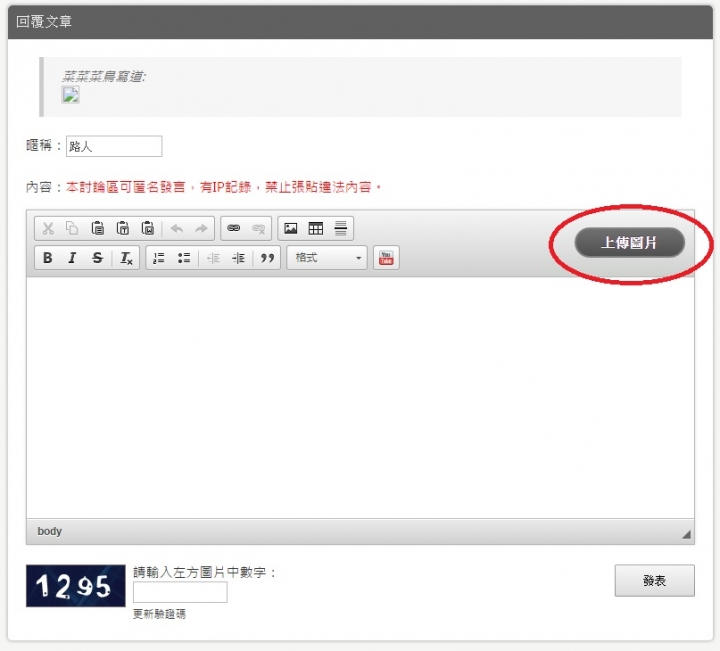Click the 菜菜菜鳥寫道 quote text
This screenshot has width=720, height=651.
coord(104,76)
